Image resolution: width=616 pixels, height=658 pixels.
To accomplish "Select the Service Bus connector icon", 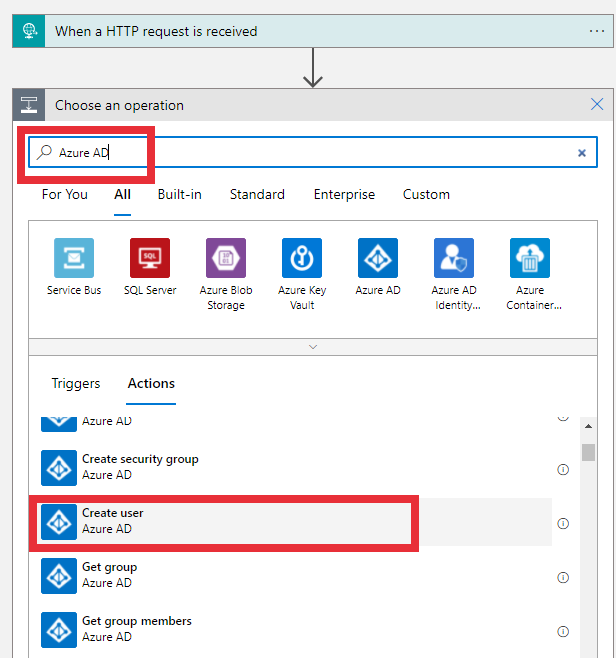I will pos(74,258).
